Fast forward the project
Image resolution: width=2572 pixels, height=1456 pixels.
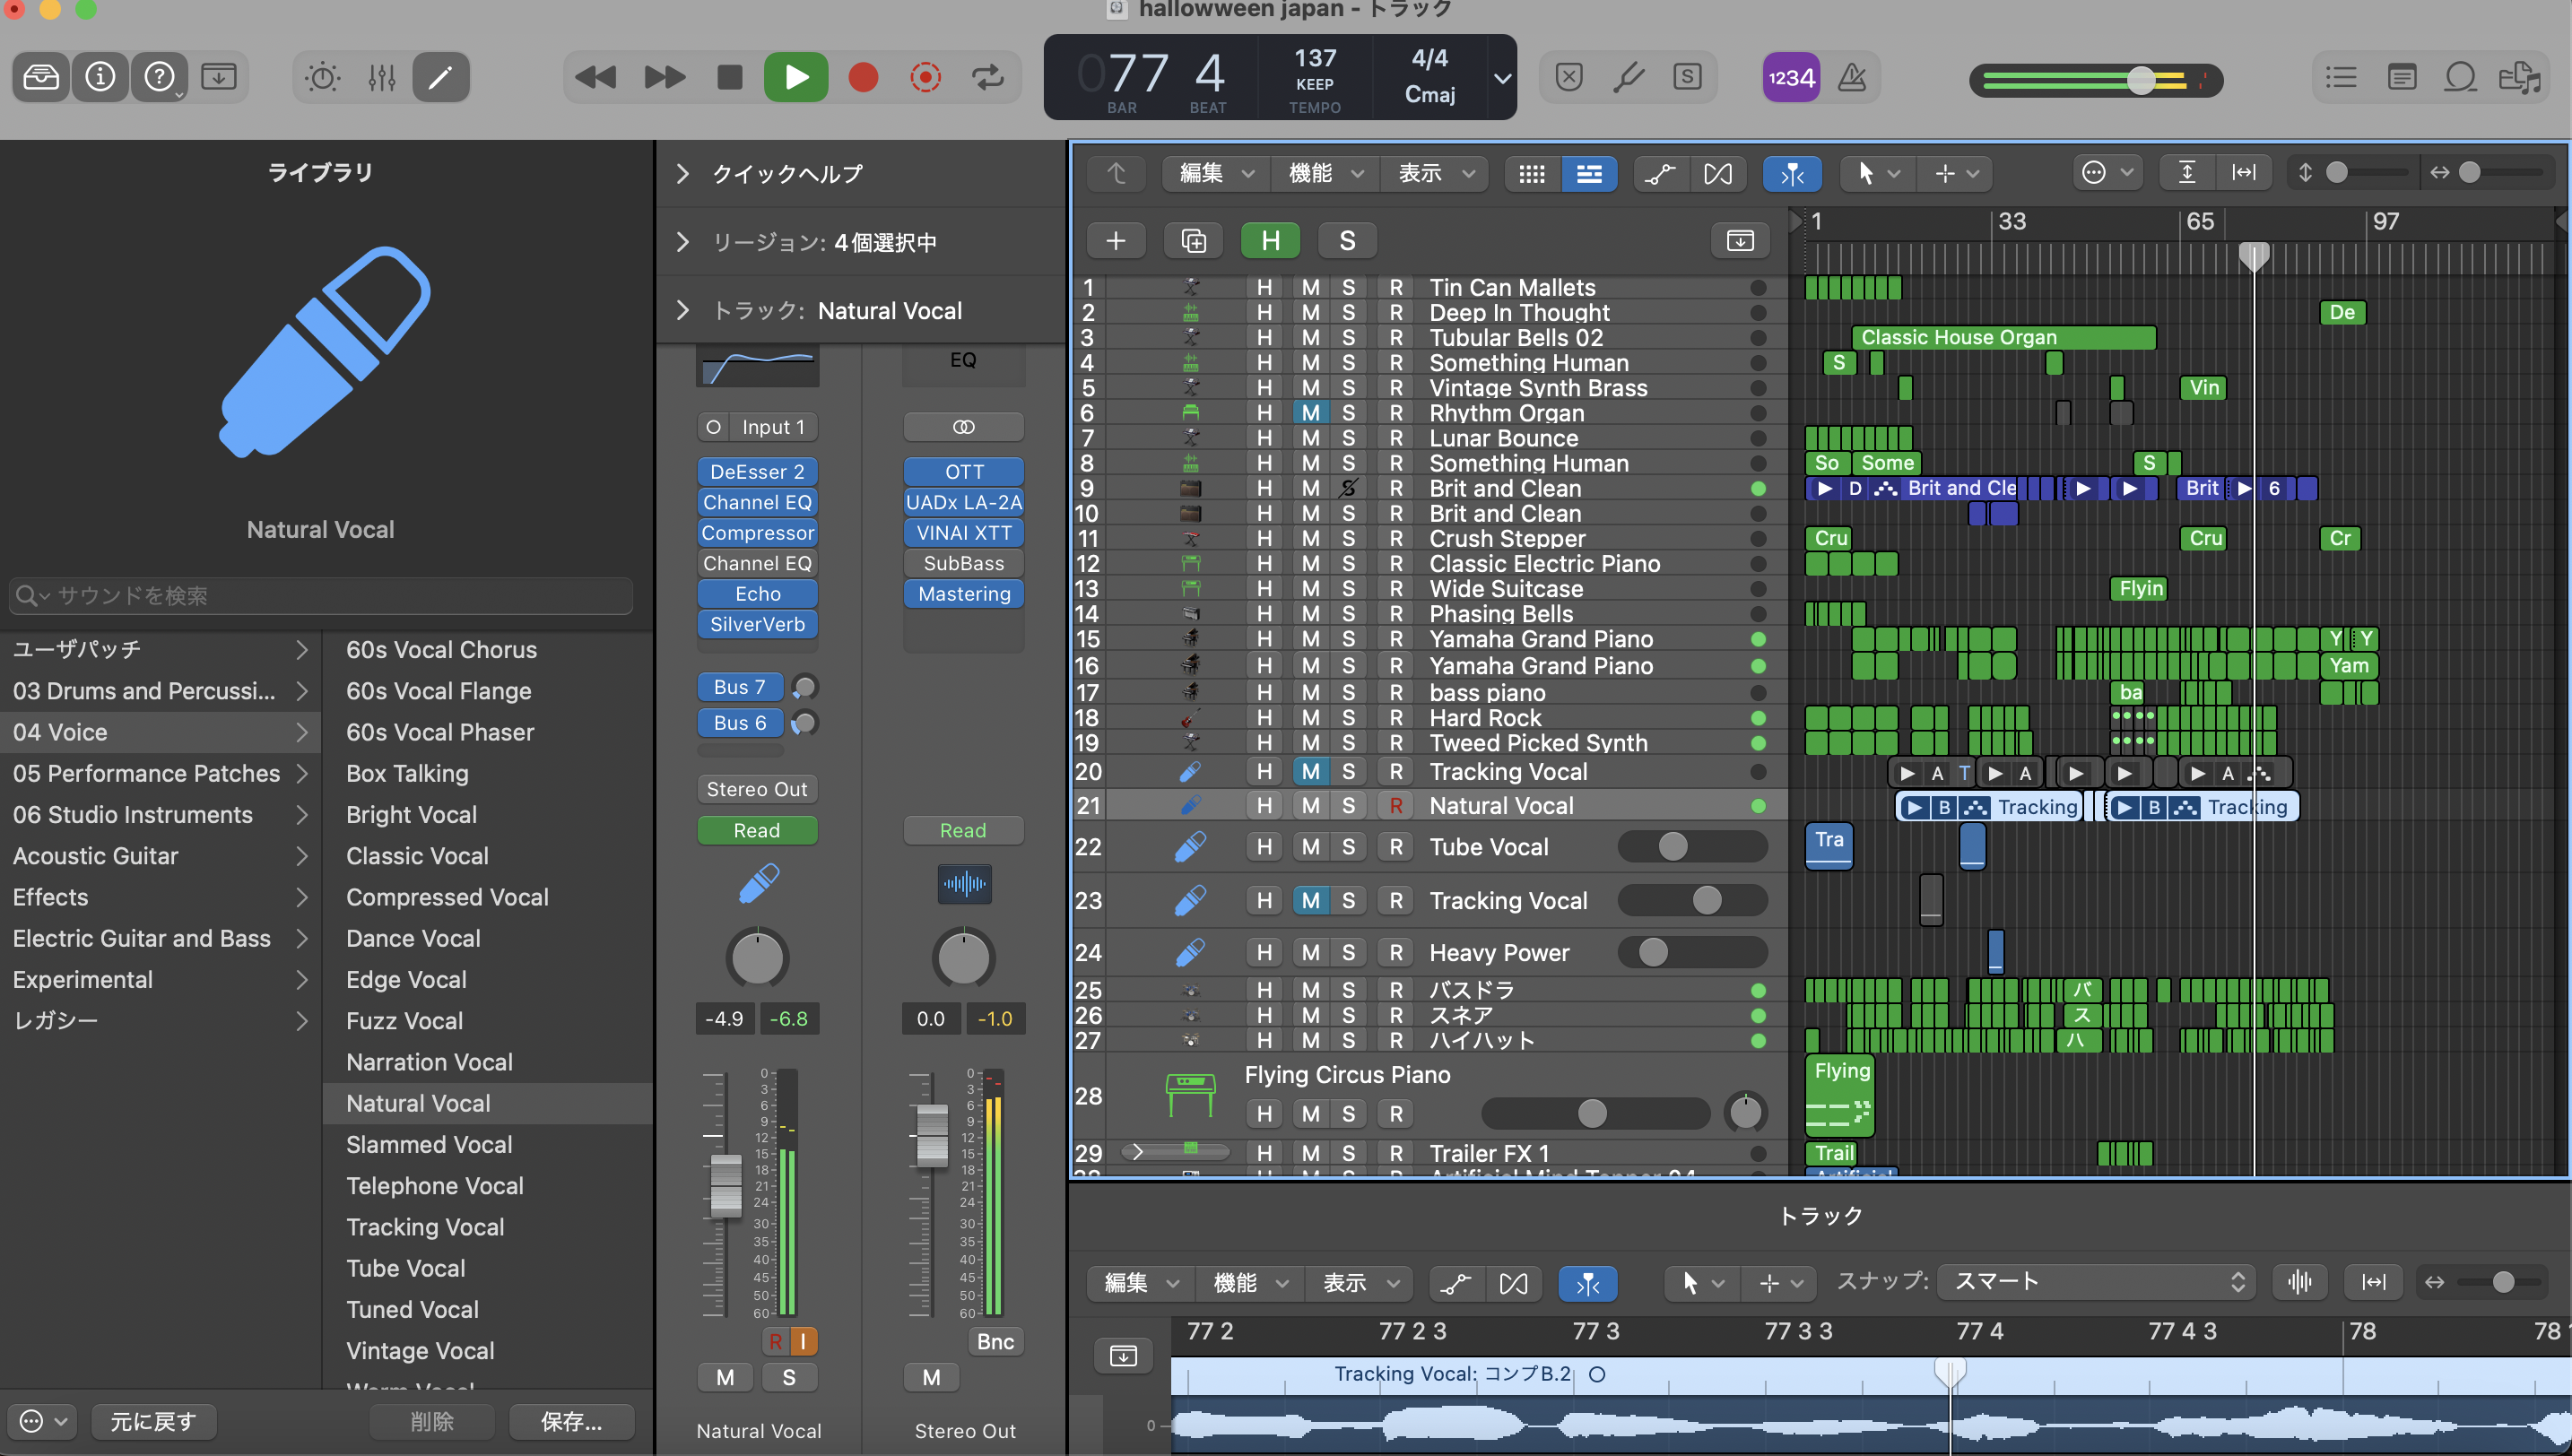tap(664, 77)
